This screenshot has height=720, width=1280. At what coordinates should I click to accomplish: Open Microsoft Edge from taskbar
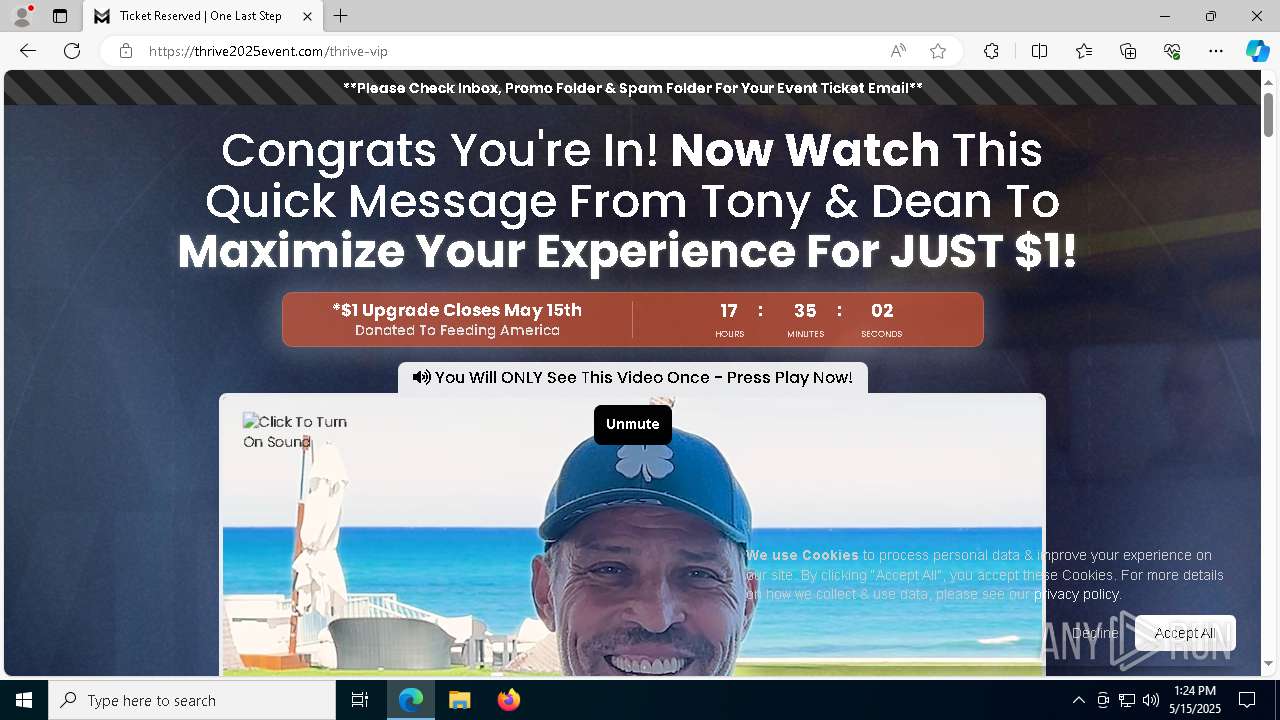click(x=411, y=700)
